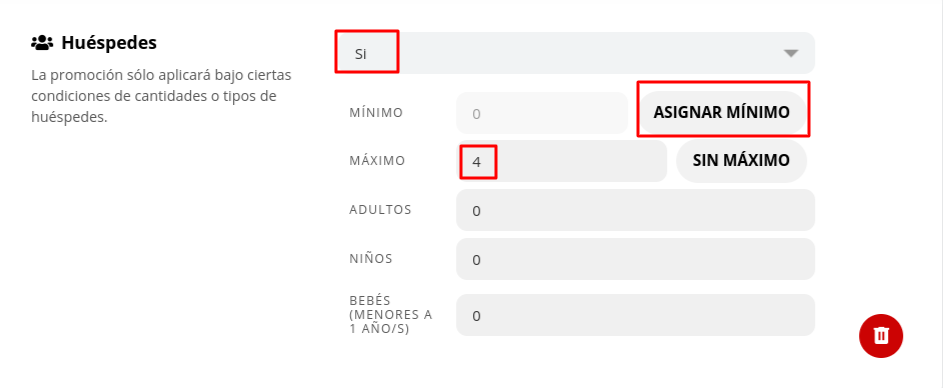
Task: Click the NIÑOS field label
Action: point(370,258)
